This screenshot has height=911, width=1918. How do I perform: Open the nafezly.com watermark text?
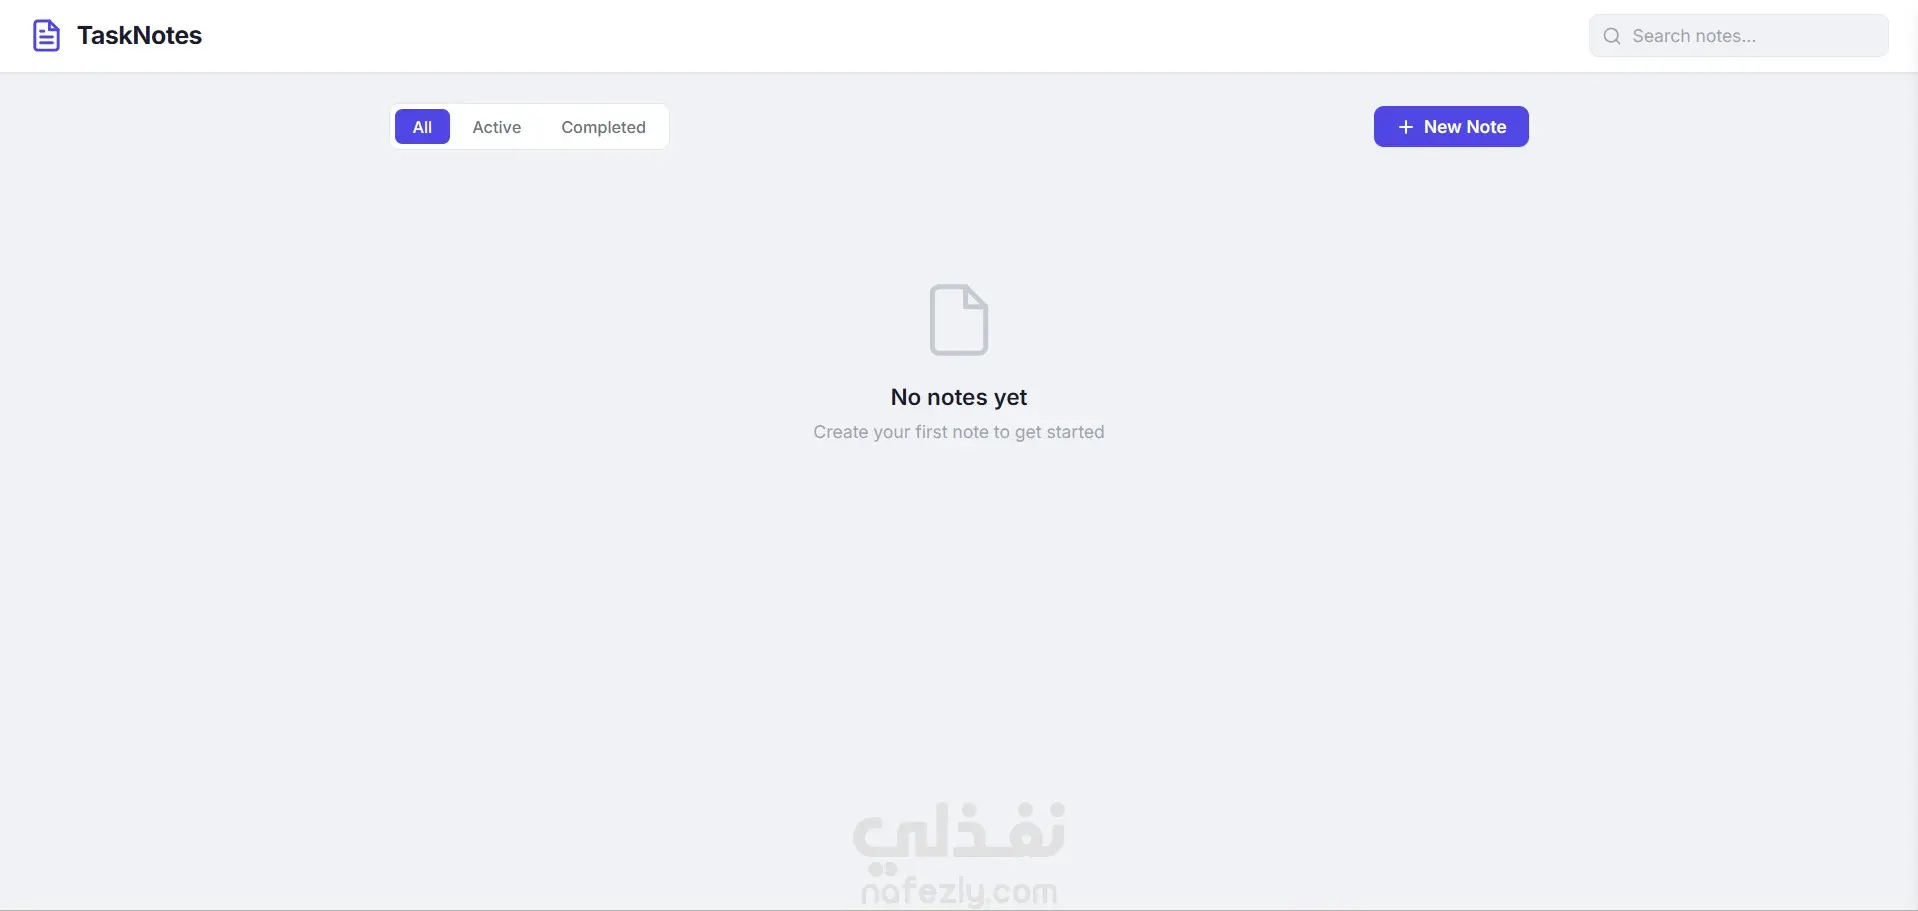[x=959, y=890]
